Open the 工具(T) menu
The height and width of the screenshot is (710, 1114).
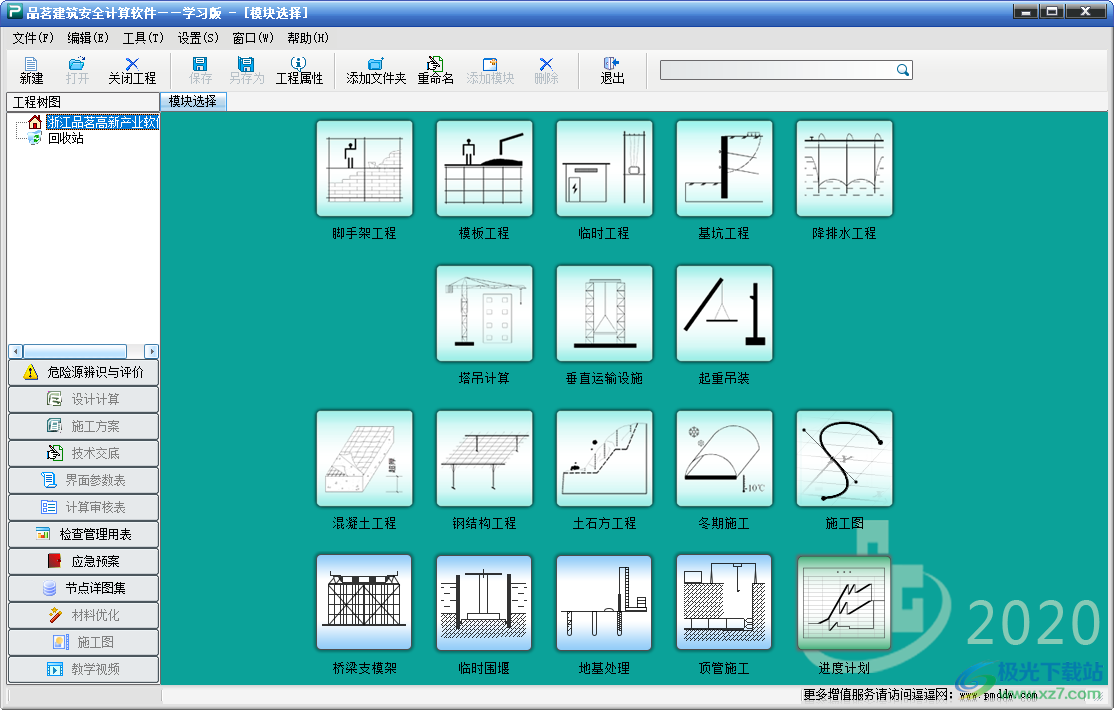[x=143, y=38]
